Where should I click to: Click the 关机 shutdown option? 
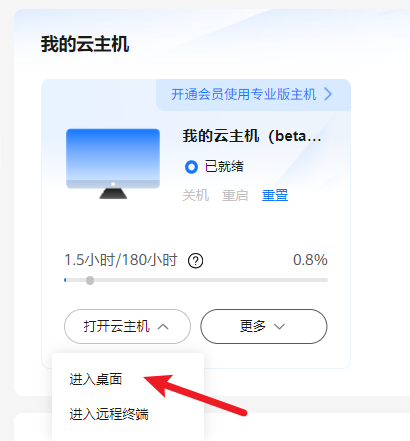196,195
